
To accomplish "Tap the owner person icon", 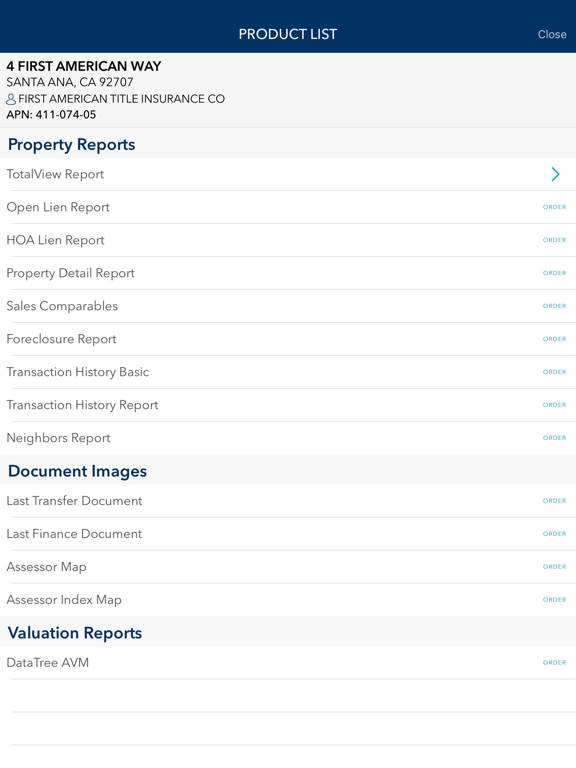I will (x=11, y=99).
